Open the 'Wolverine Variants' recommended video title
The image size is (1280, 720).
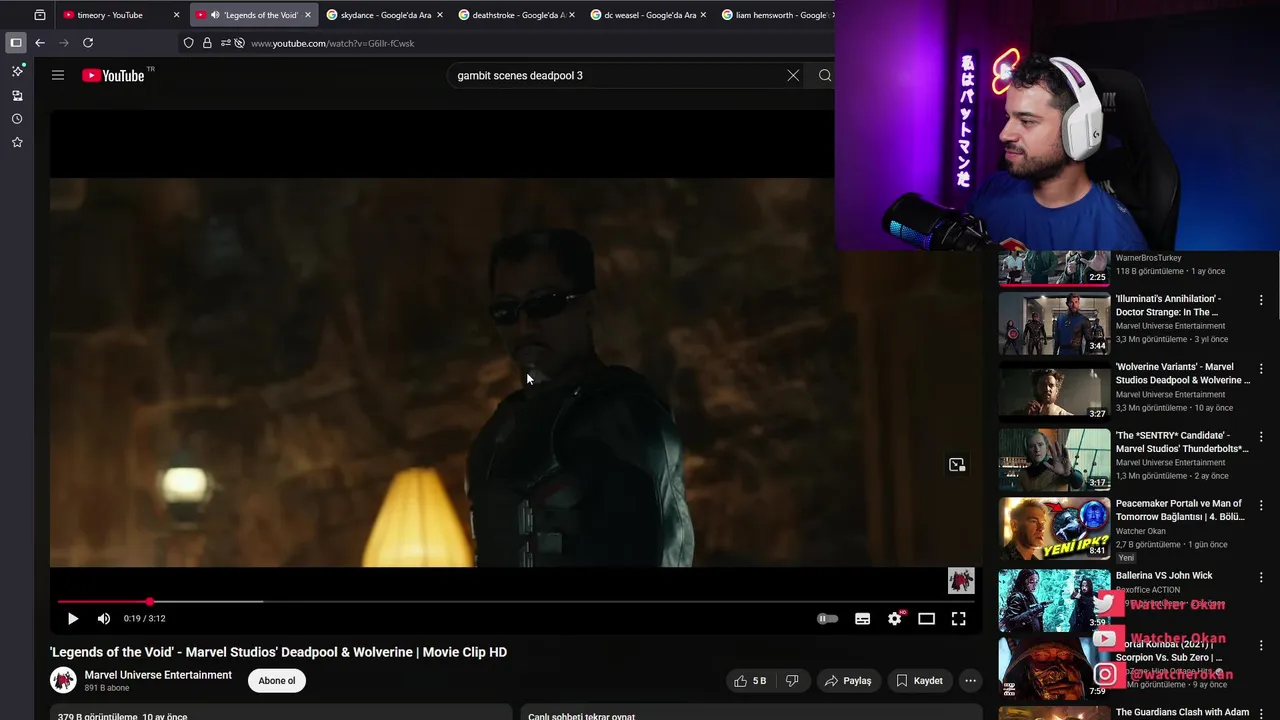(1183, 373)
